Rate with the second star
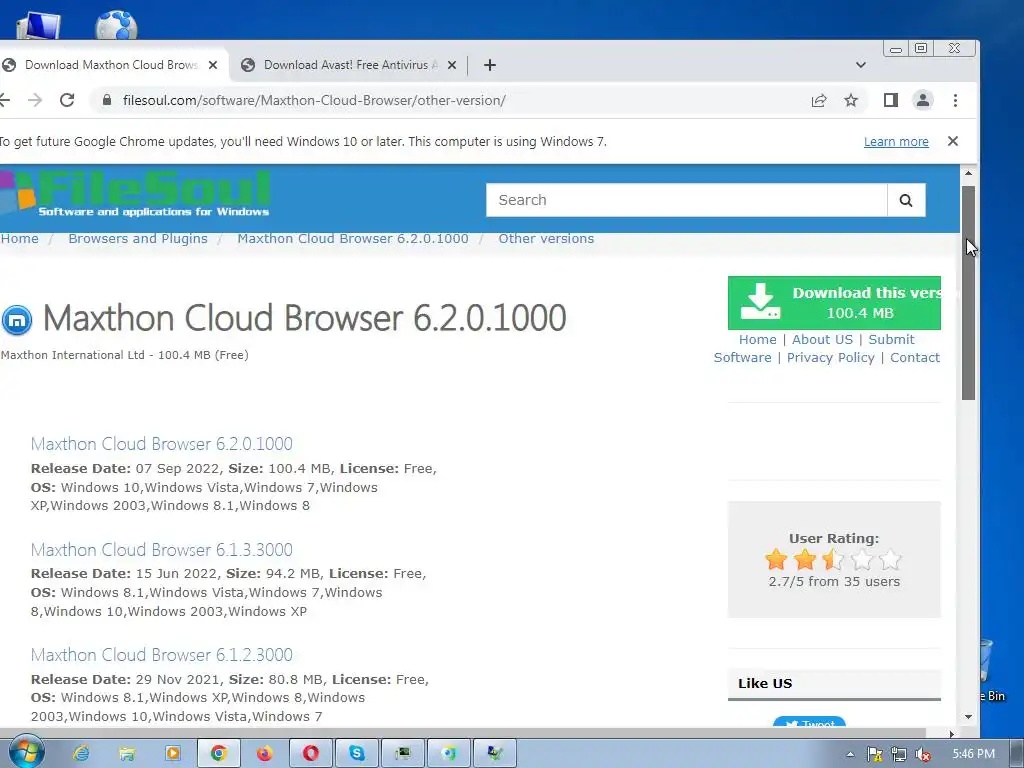The height and width of the screenshot is (768, 1024). (x=805, y=560)
